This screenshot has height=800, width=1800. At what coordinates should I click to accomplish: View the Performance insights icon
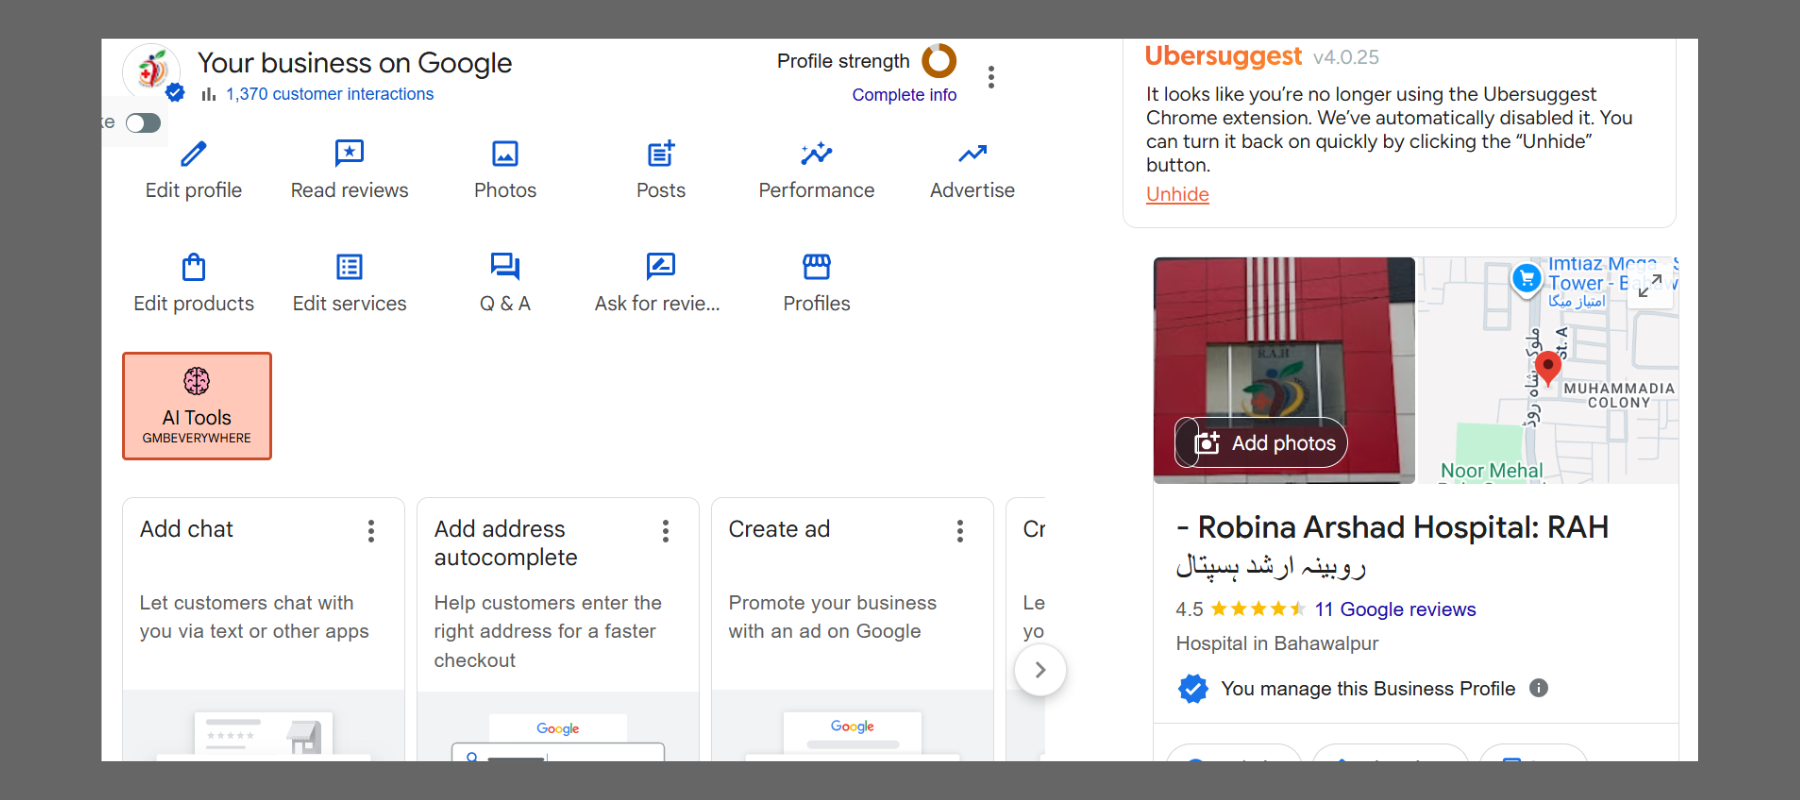[x=816, y=154]
